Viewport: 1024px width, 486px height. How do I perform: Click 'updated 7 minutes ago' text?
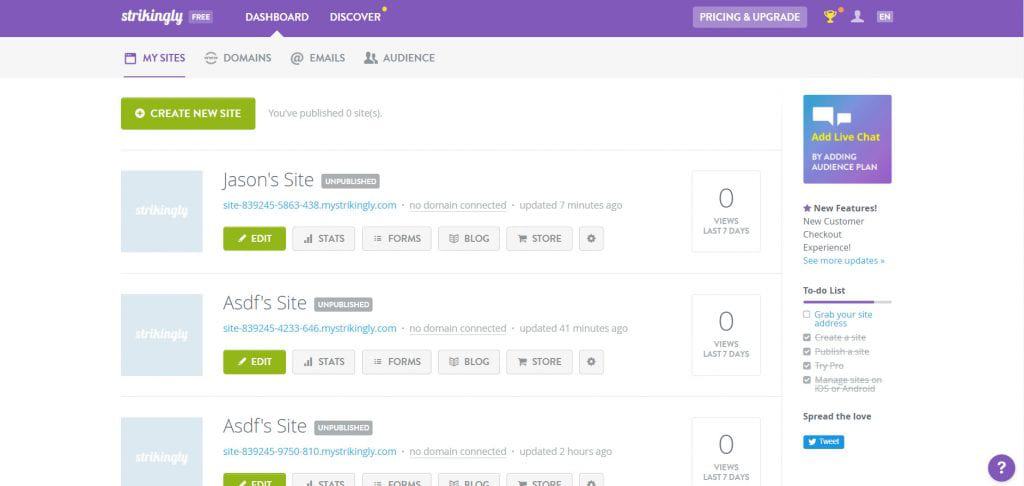tap(571, 205)
